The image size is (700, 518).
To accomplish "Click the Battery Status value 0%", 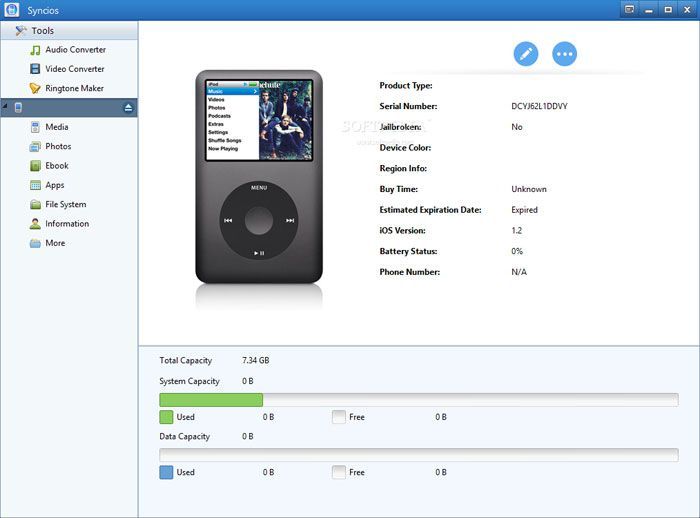I will (517, 251).
